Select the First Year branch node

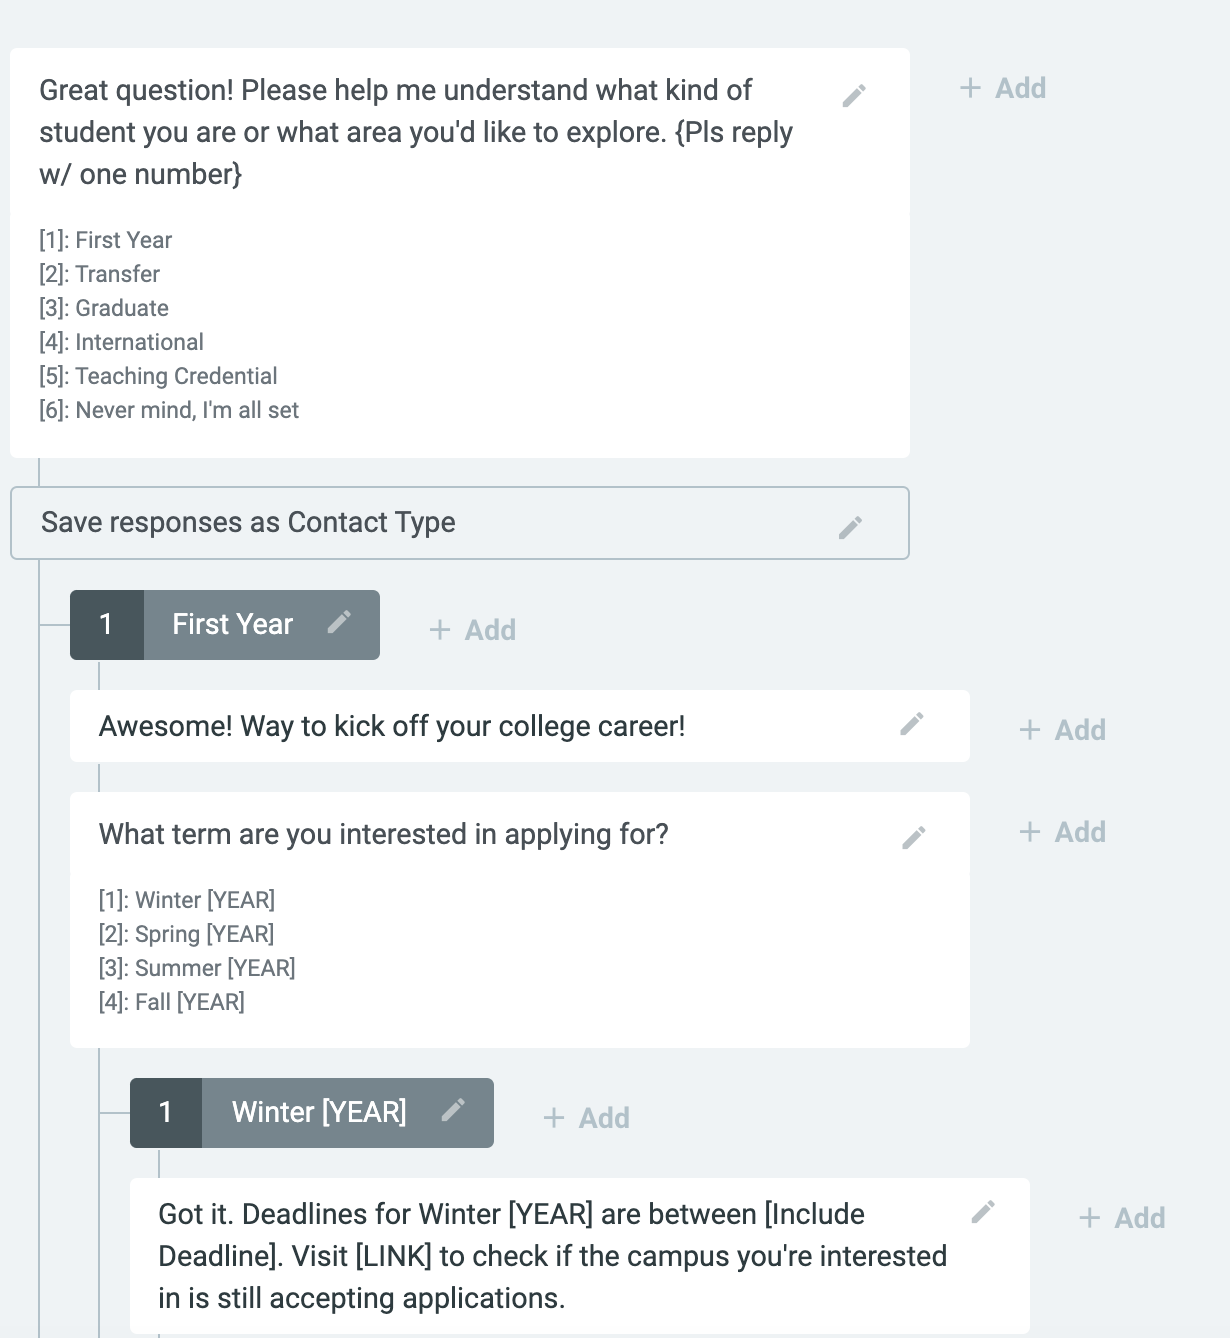click(225, 625)
